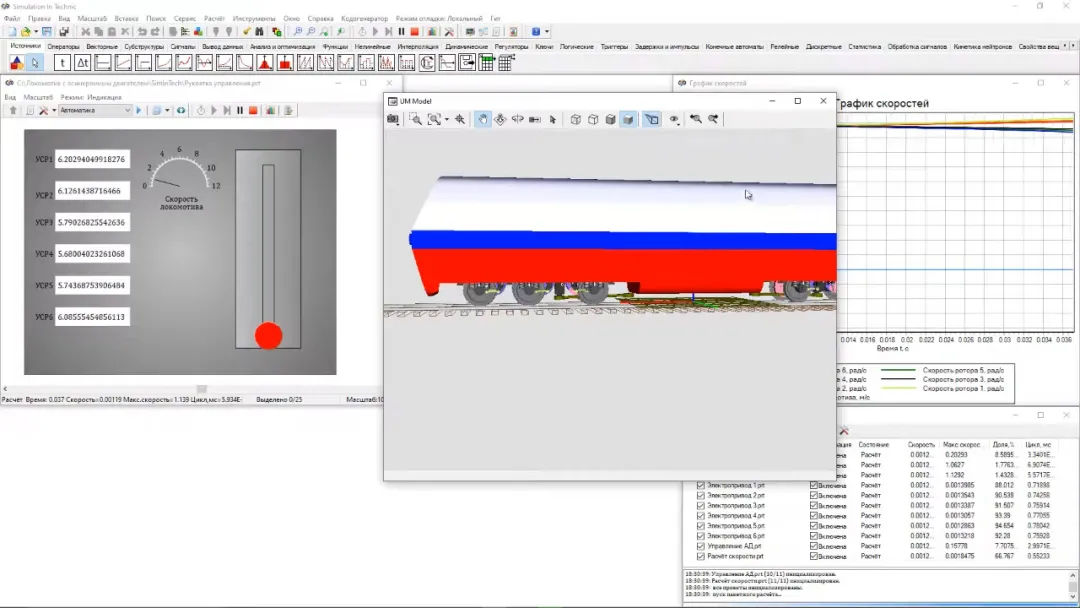Toggle Включена checkbox for Управление АД.prt
1080x608 pixels.
[814, 546]
